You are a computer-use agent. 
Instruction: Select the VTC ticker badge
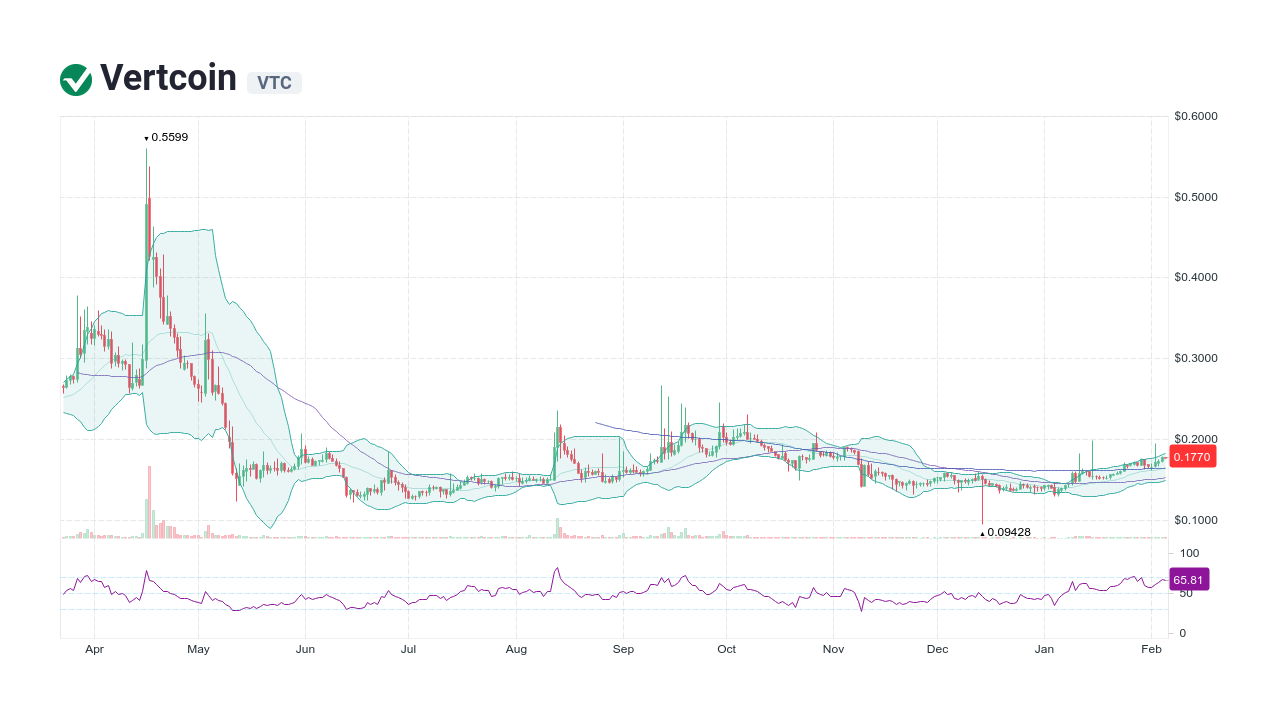point(273,83)
